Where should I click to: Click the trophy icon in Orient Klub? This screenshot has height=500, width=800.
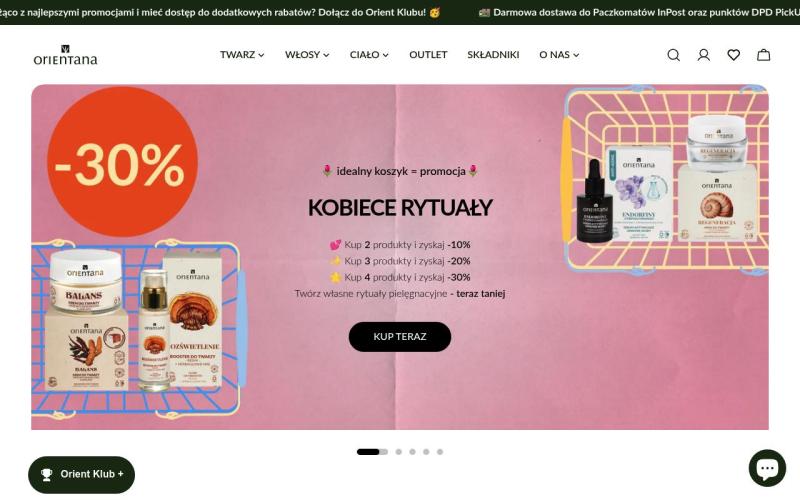pyautogui.click(x=46, y=474)
